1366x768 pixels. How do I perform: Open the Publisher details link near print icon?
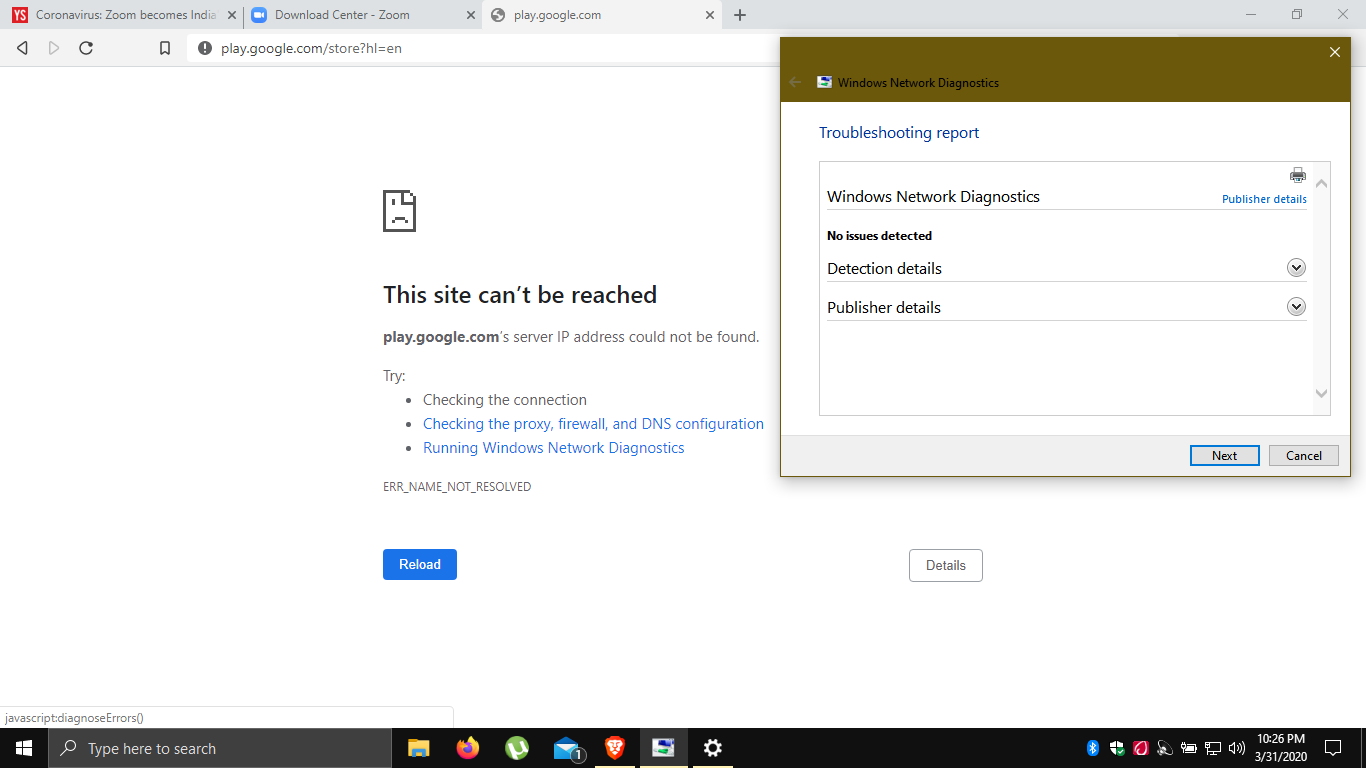[1264, 199]
